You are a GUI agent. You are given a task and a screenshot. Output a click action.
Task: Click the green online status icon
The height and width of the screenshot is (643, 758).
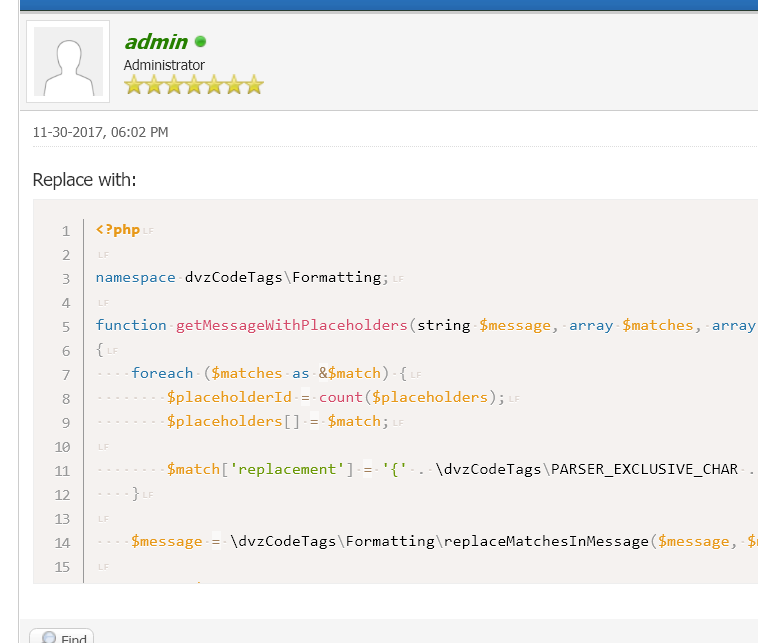tap(201, 42)
